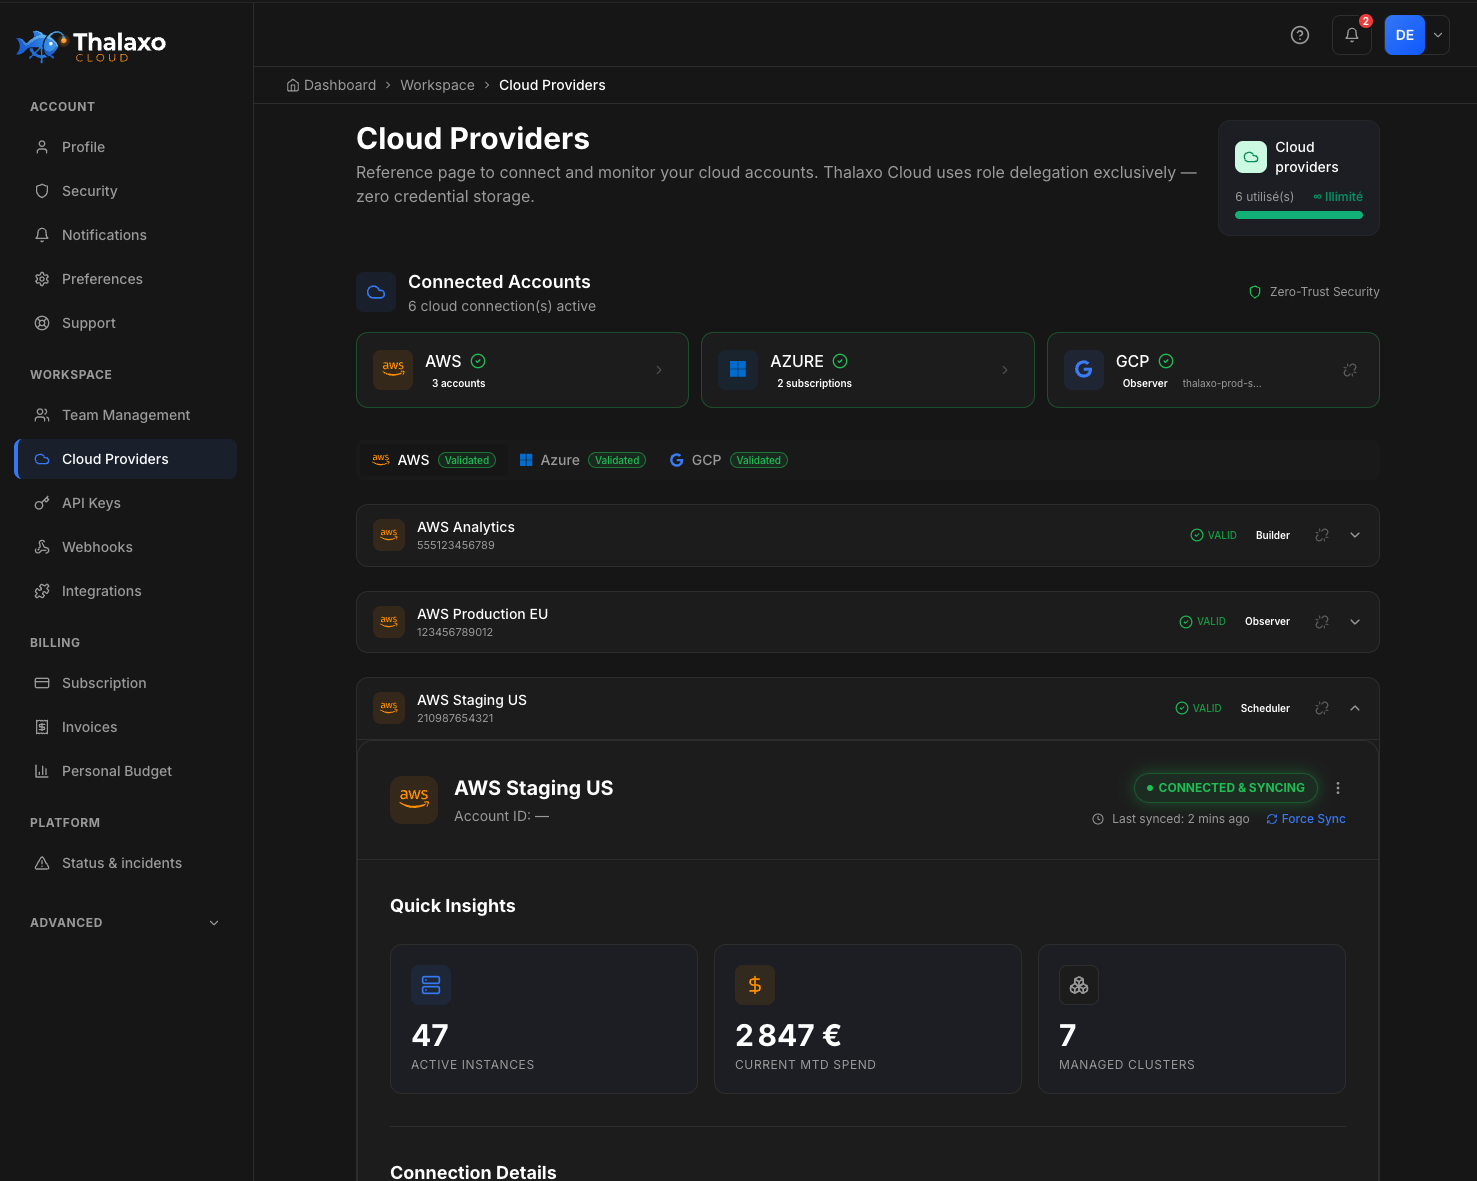1477x1181 pixels.
Task: Click the AZURE card chevron arrow
Action: (1005, 370)
